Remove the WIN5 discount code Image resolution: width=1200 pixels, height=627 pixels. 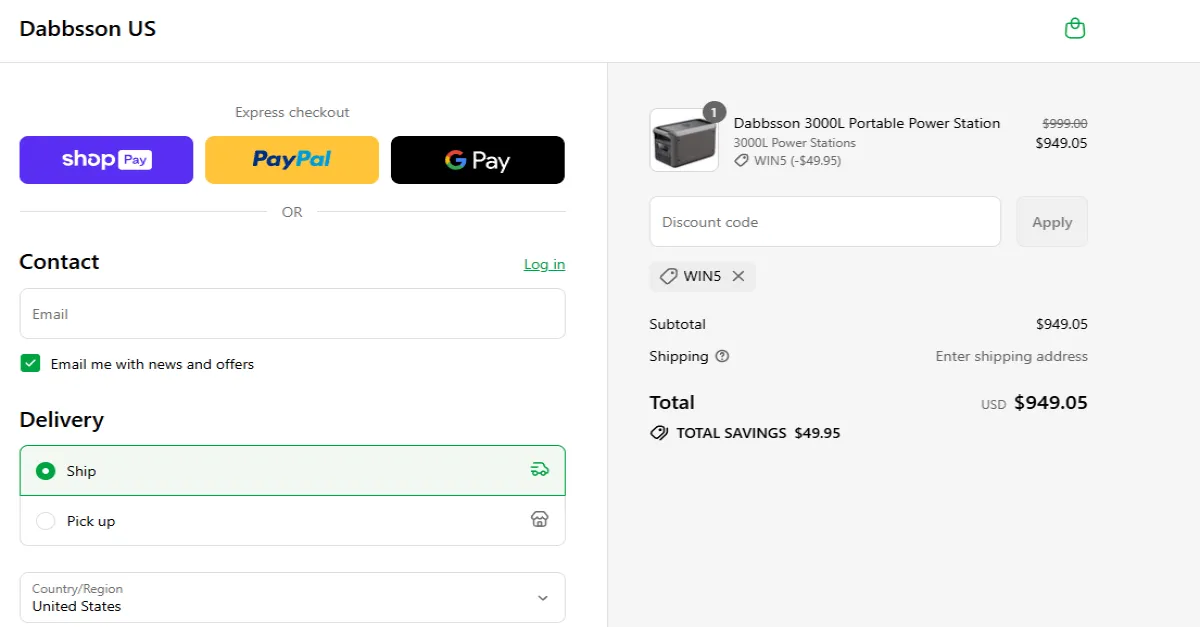tap(737, 276)
